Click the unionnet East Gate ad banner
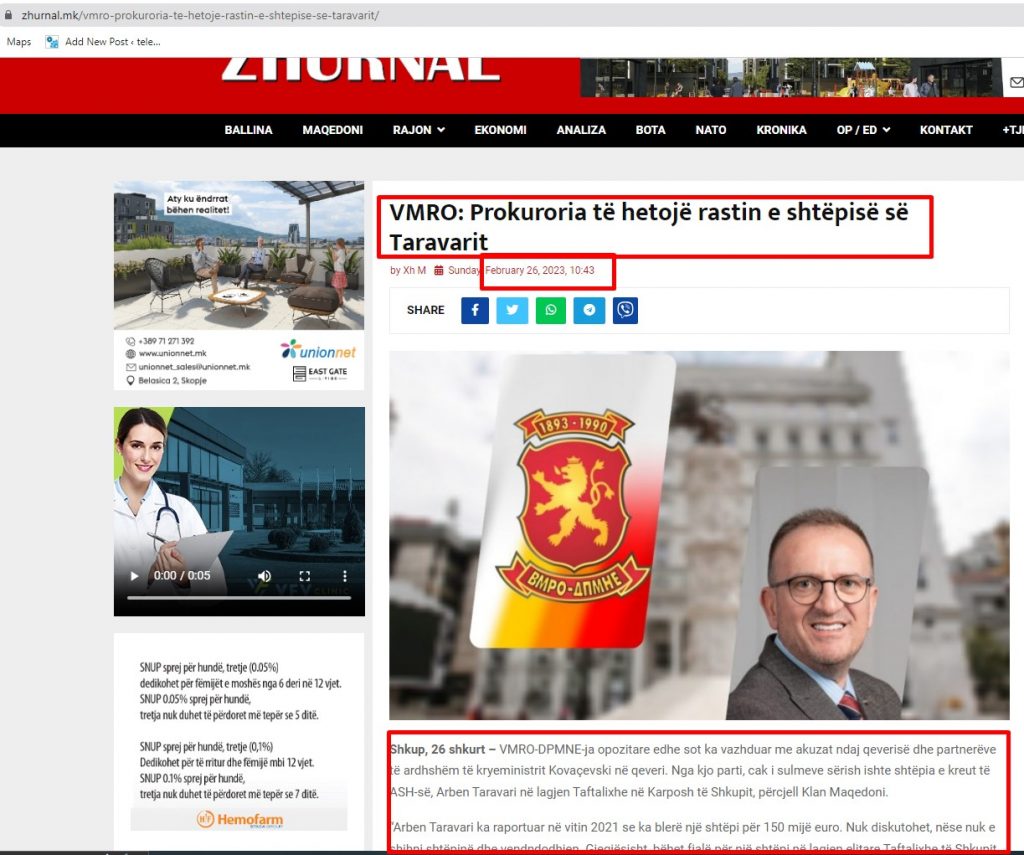1024x855 pixels. tap(239, 285)
